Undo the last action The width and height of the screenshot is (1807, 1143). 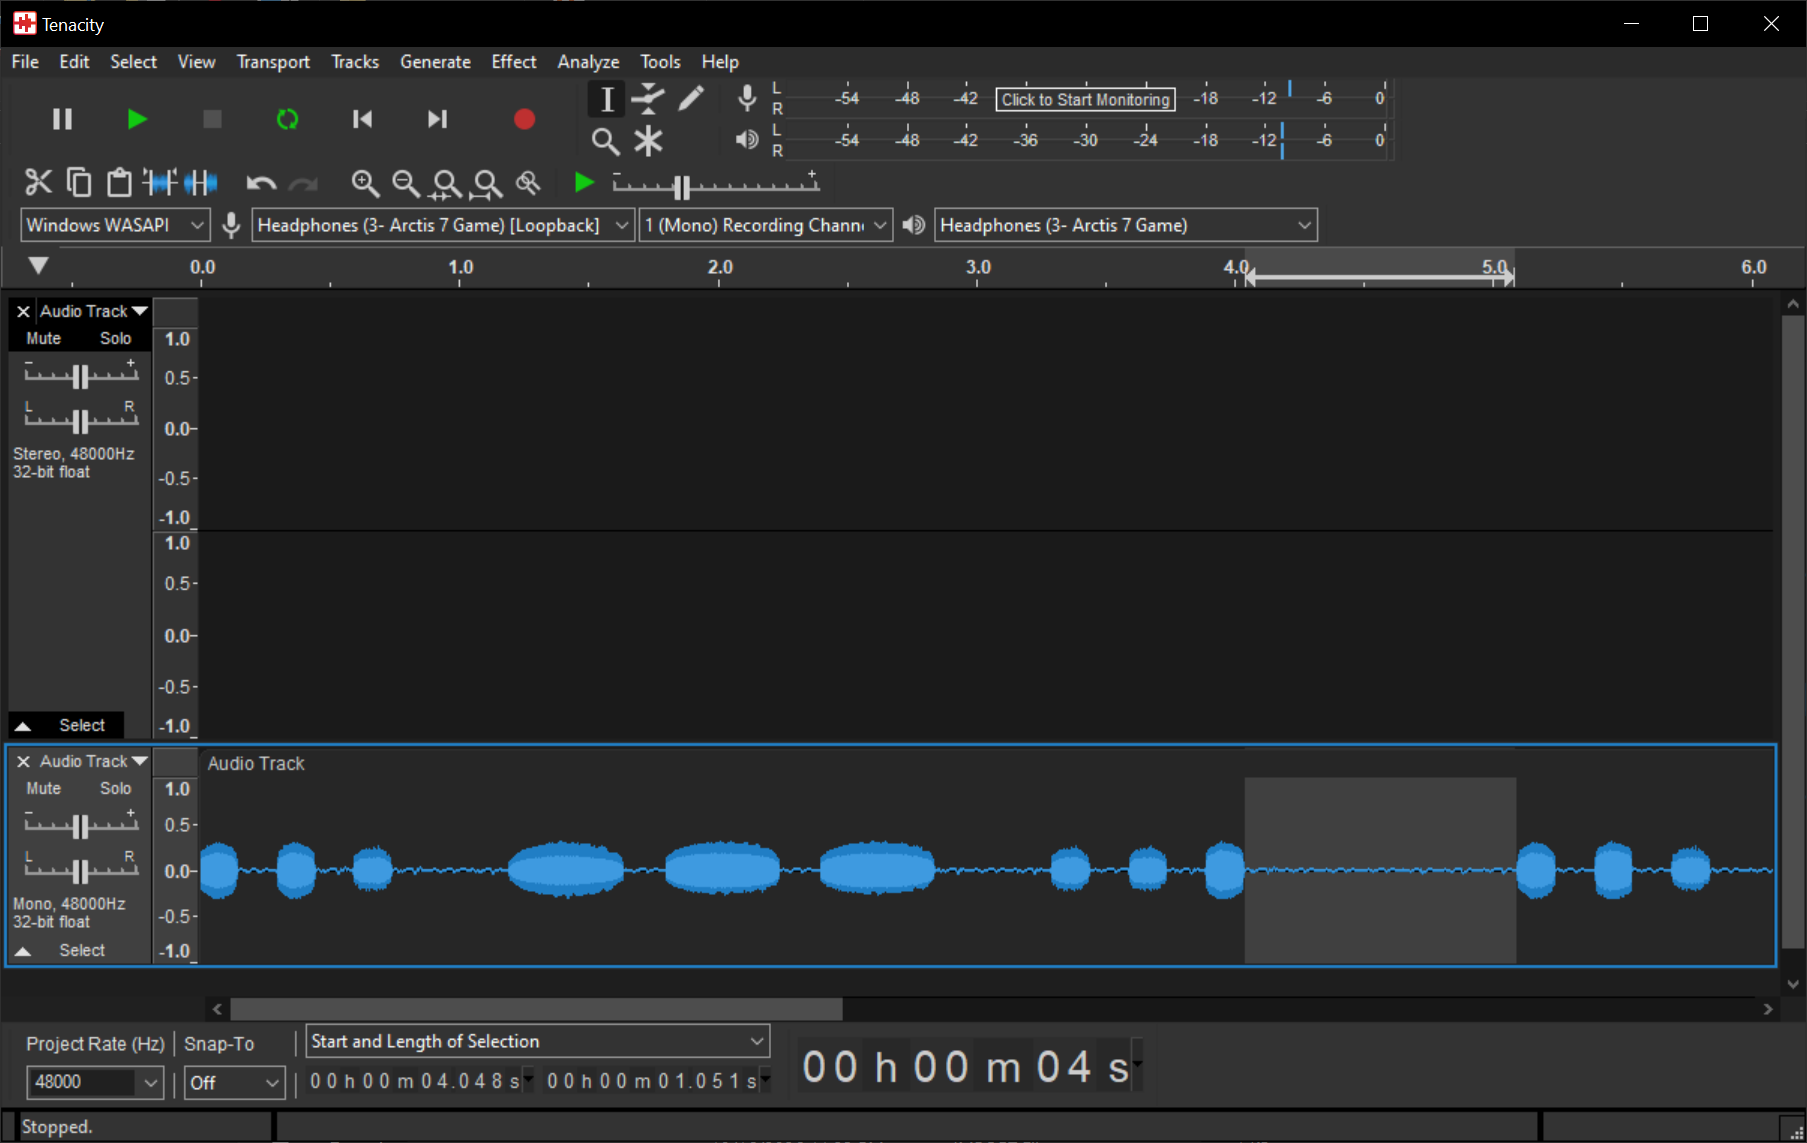(261, 183)
